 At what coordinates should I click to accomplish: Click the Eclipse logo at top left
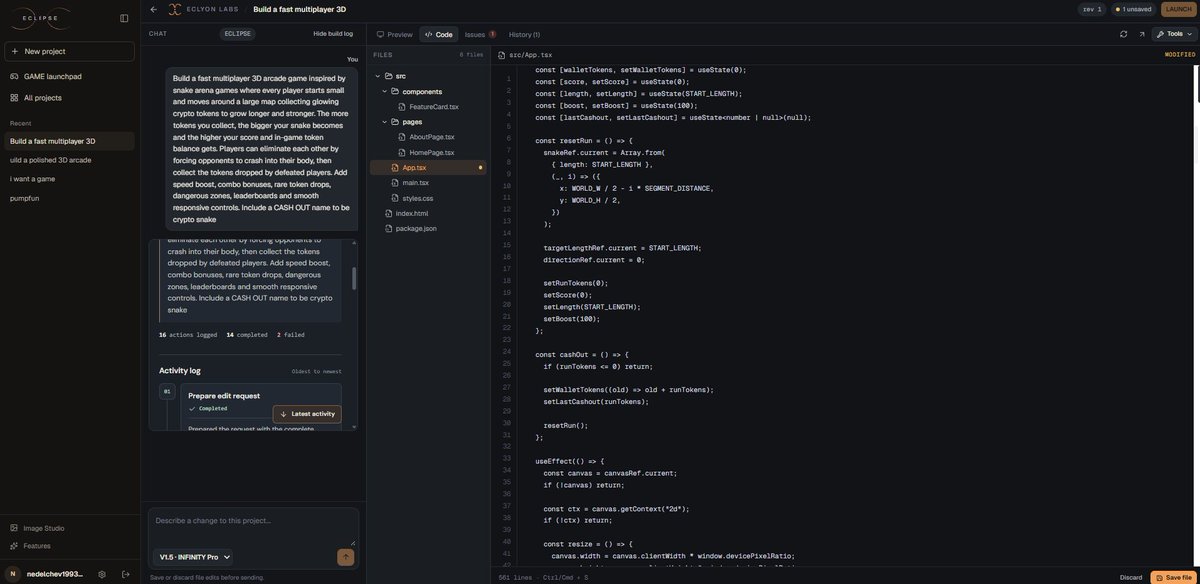[39, 18]
